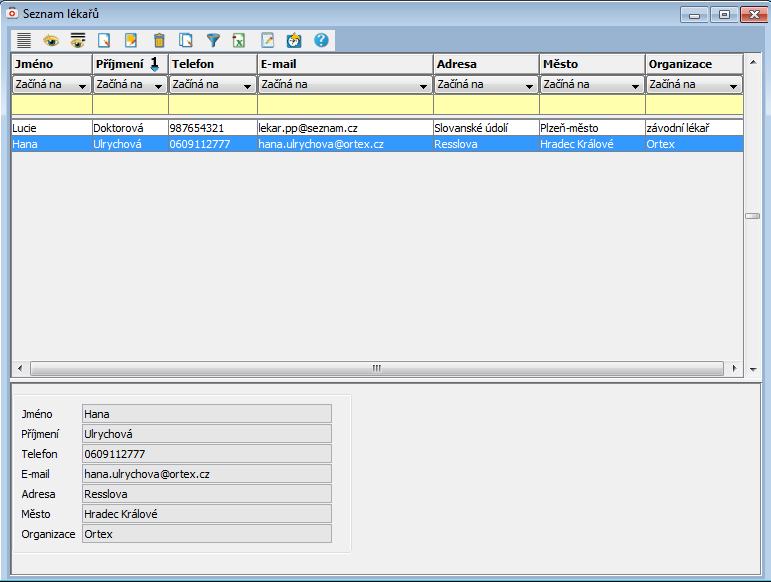Click the horizontal scrollbar thumb of the table
The height and width of the screenshot is (582, 771).
tap(377, 368)
